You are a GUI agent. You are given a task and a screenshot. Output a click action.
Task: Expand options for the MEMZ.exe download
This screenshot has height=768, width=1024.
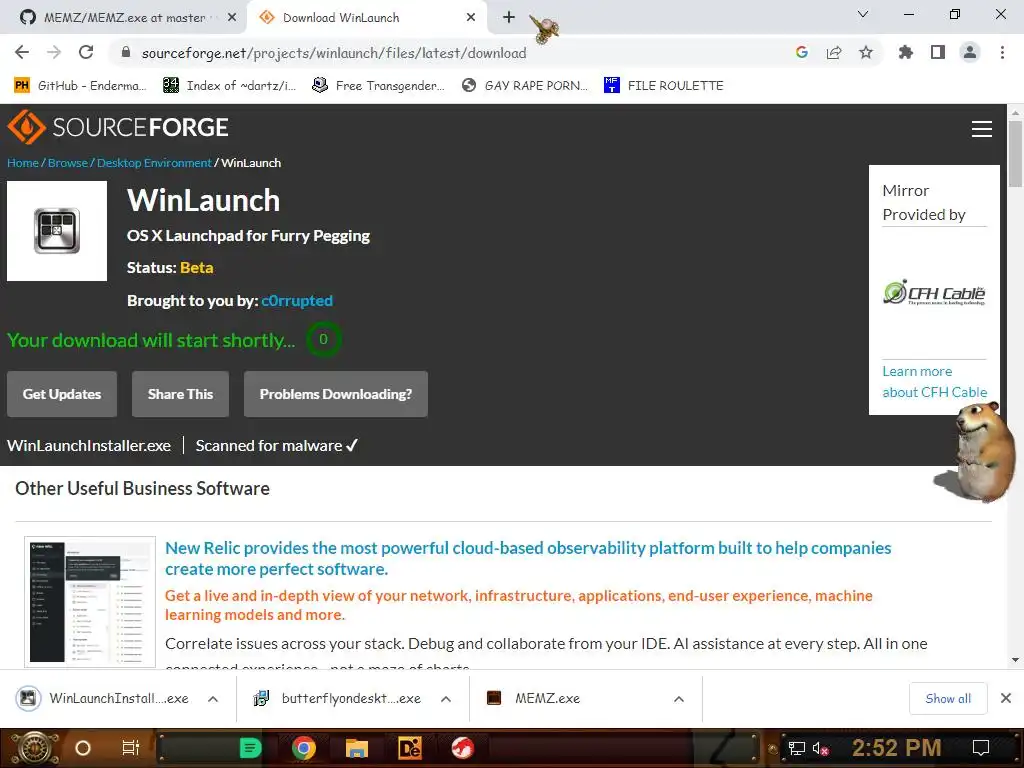(x=679, y=699)
